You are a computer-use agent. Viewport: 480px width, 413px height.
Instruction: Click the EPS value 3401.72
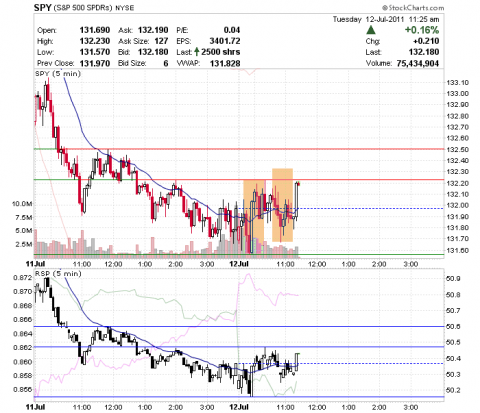(x=225, y=41)
